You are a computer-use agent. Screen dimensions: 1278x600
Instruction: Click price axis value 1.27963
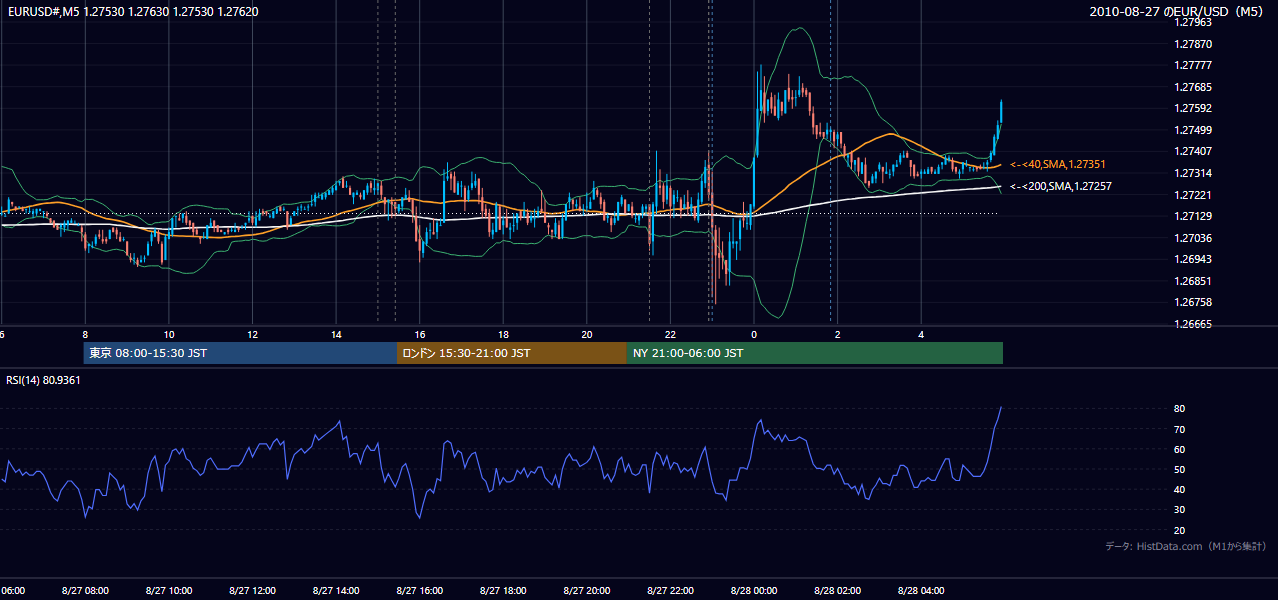(1195, 22)
